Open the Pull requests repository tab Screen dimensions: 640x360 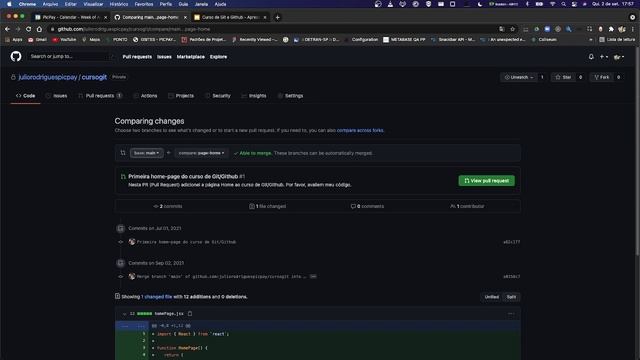(x=100, y=96)
